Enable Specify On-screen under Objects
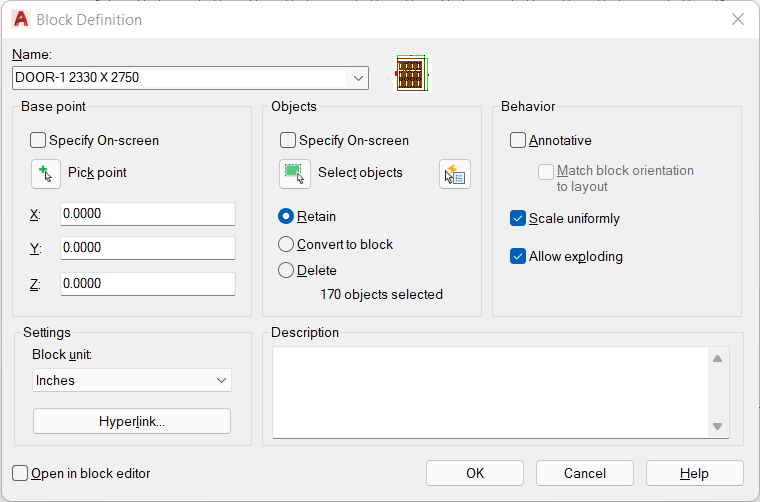 288,141
